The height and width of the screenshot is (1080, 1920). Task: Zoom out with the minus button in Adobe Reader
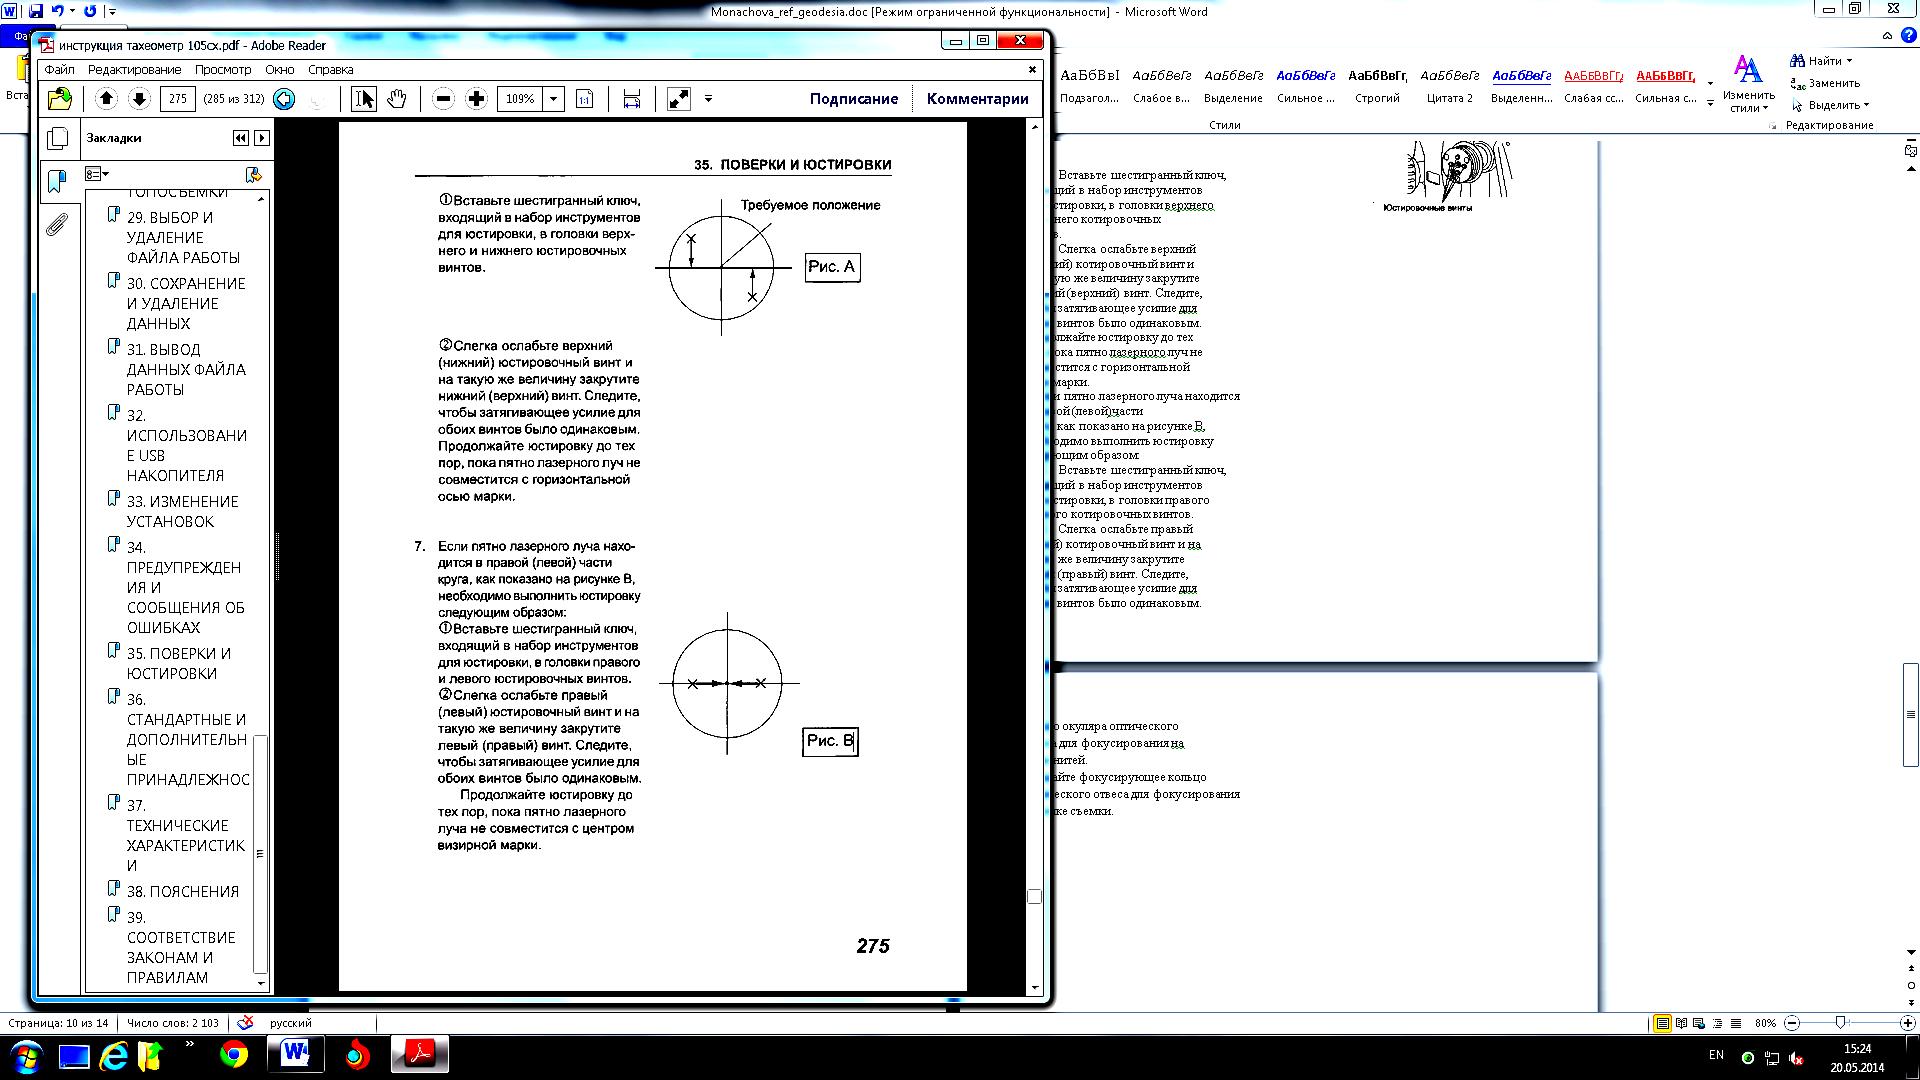coord(443,98)
